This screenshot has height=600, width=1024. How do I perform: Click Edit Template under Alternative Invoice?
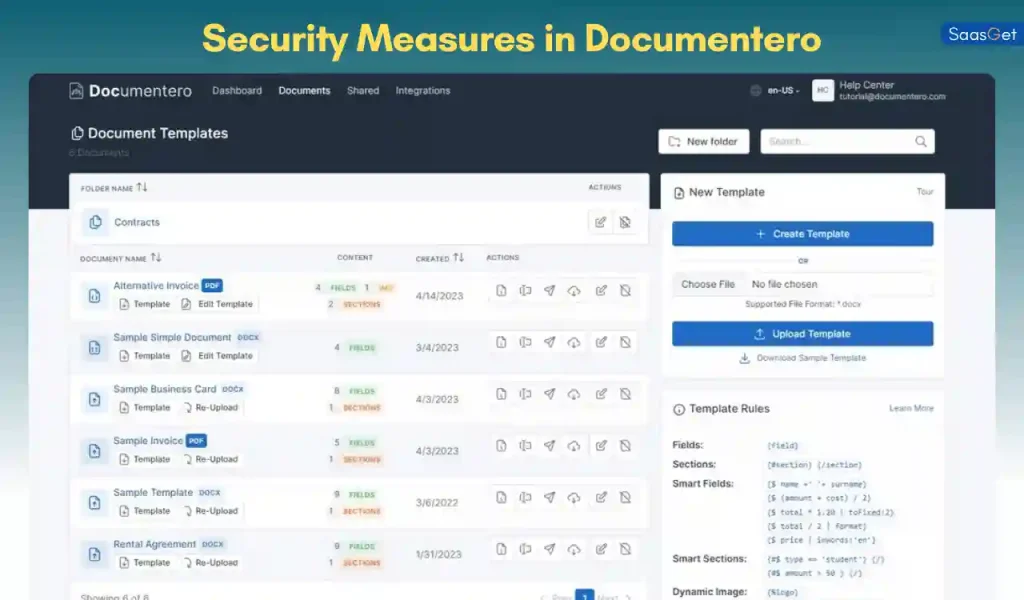coord(217,304)
